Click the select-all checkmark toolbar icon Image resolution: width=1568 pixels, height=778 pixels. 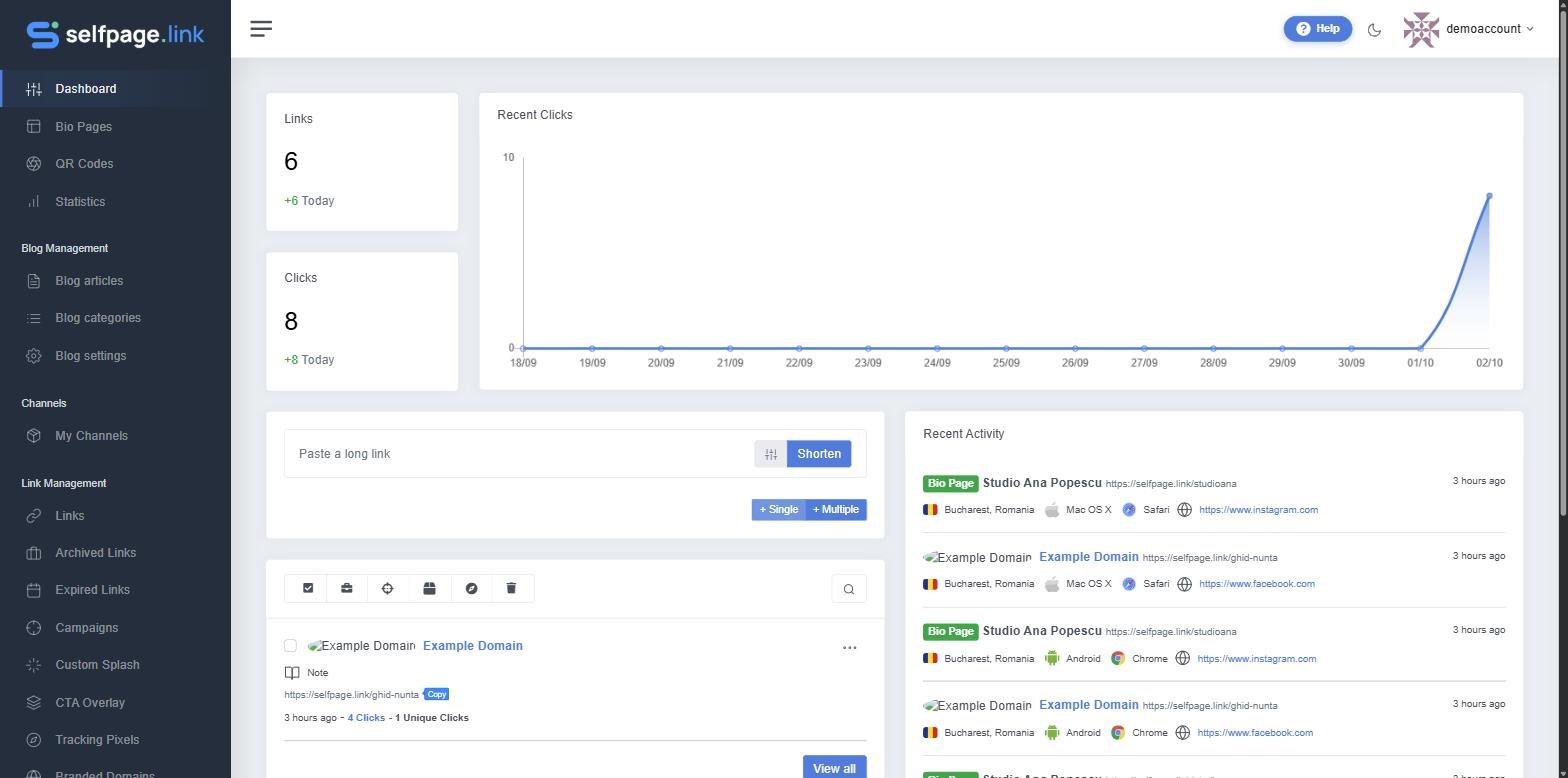coord(308,589)
